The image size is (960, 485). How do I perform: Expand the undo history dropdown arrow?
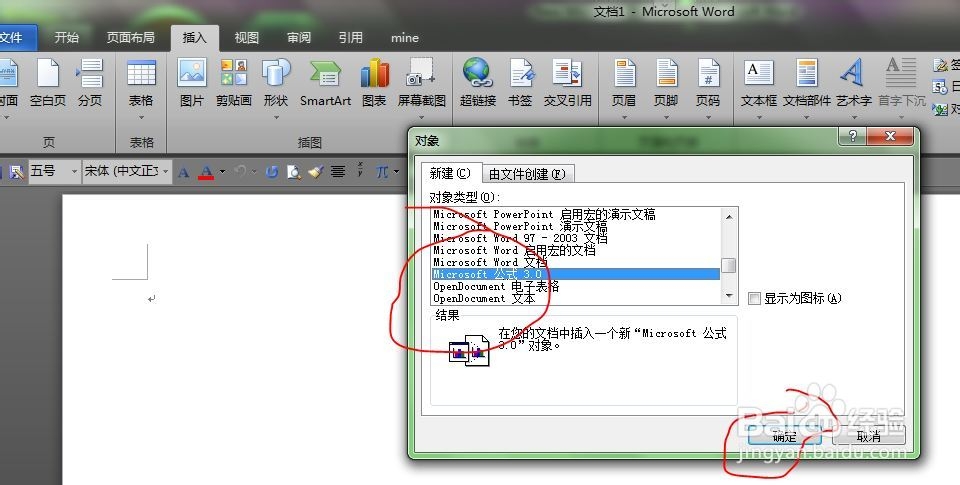point(253,172)
